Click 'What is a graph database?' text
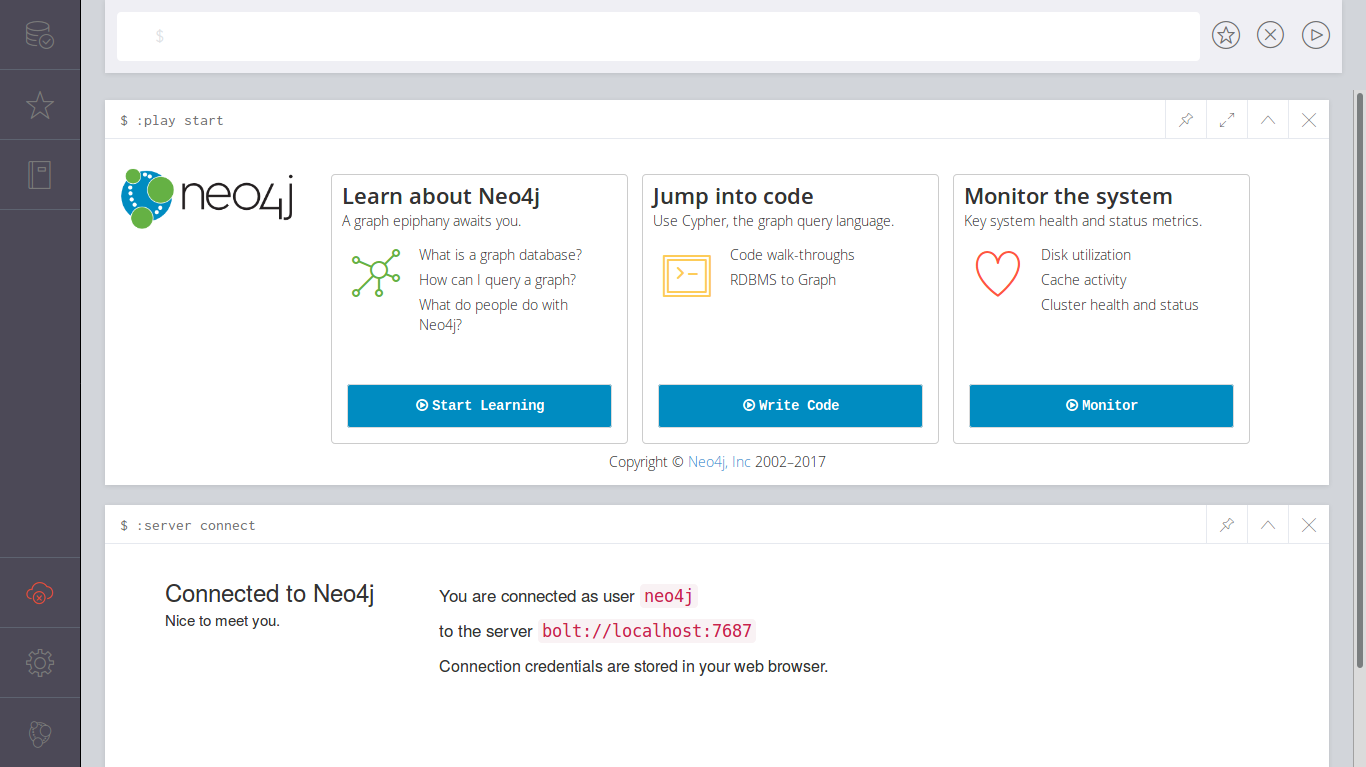Image resolution: width=1366 pixels, height=767 pixels. pos(500,255)
